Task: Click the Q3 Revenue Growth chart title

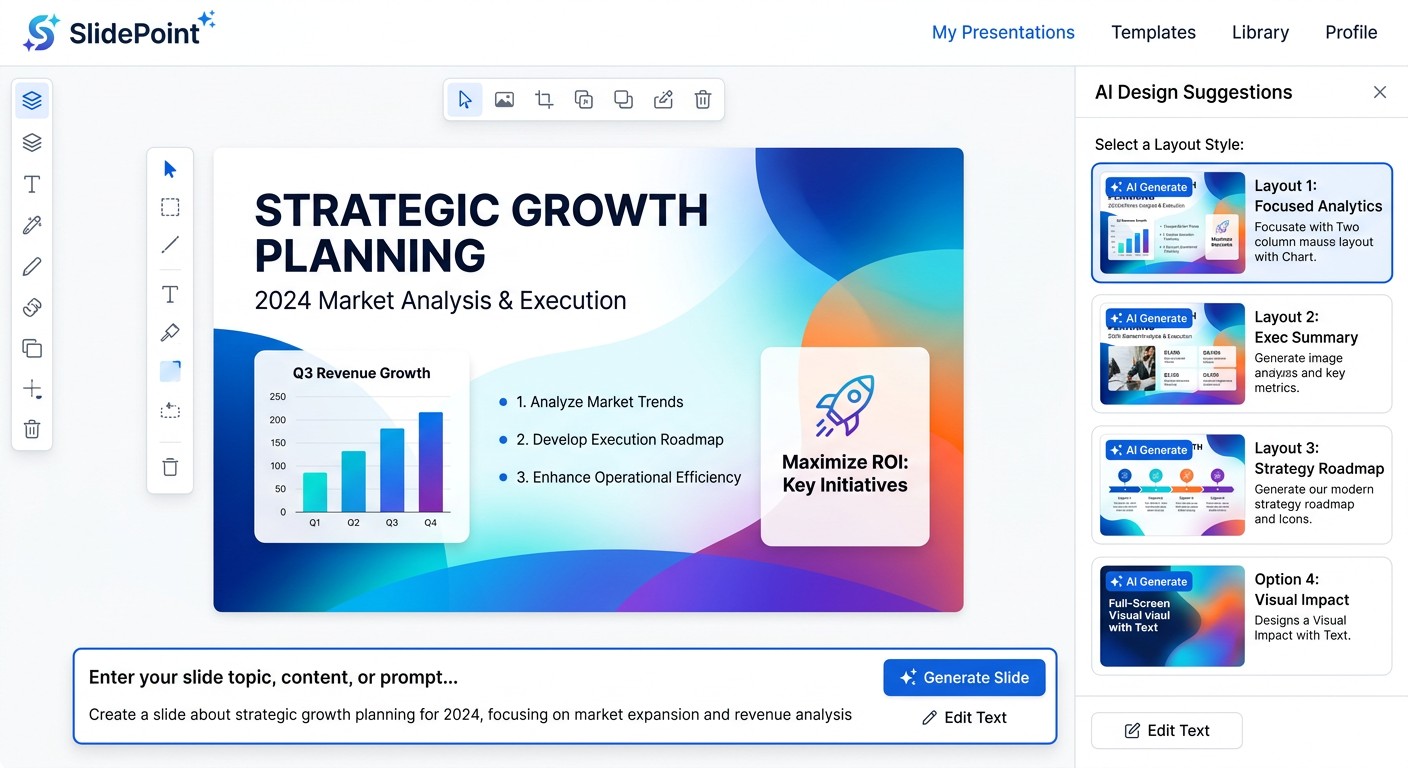Action: pyautogui.click(x=361, y=373)
